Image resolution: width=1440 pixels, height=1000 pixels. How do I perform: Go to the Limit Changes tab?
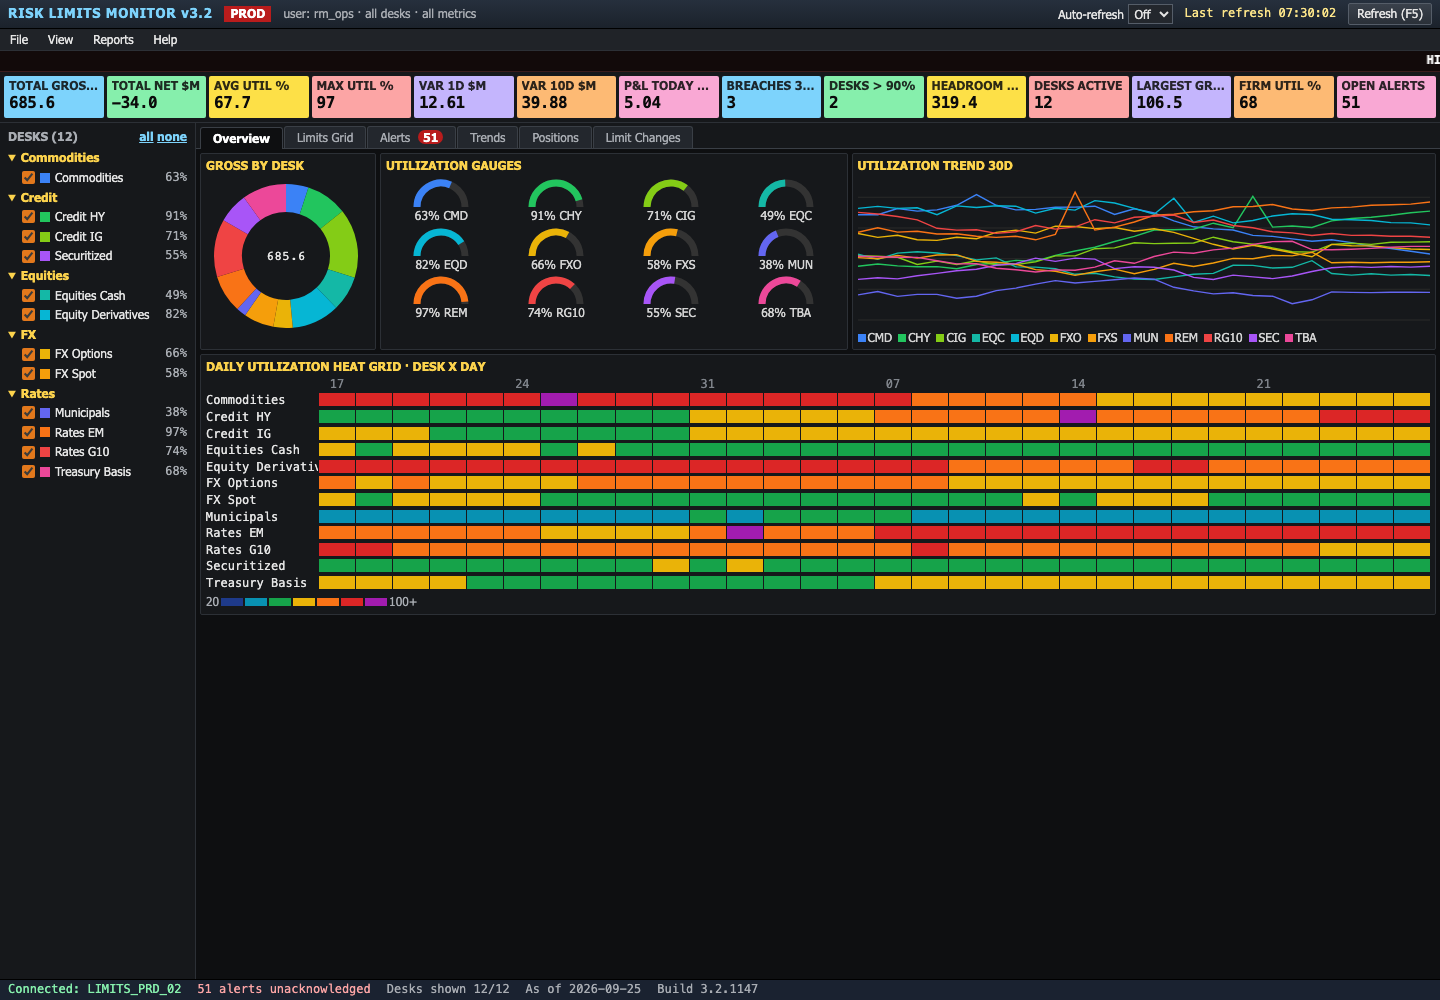point(643,138)
